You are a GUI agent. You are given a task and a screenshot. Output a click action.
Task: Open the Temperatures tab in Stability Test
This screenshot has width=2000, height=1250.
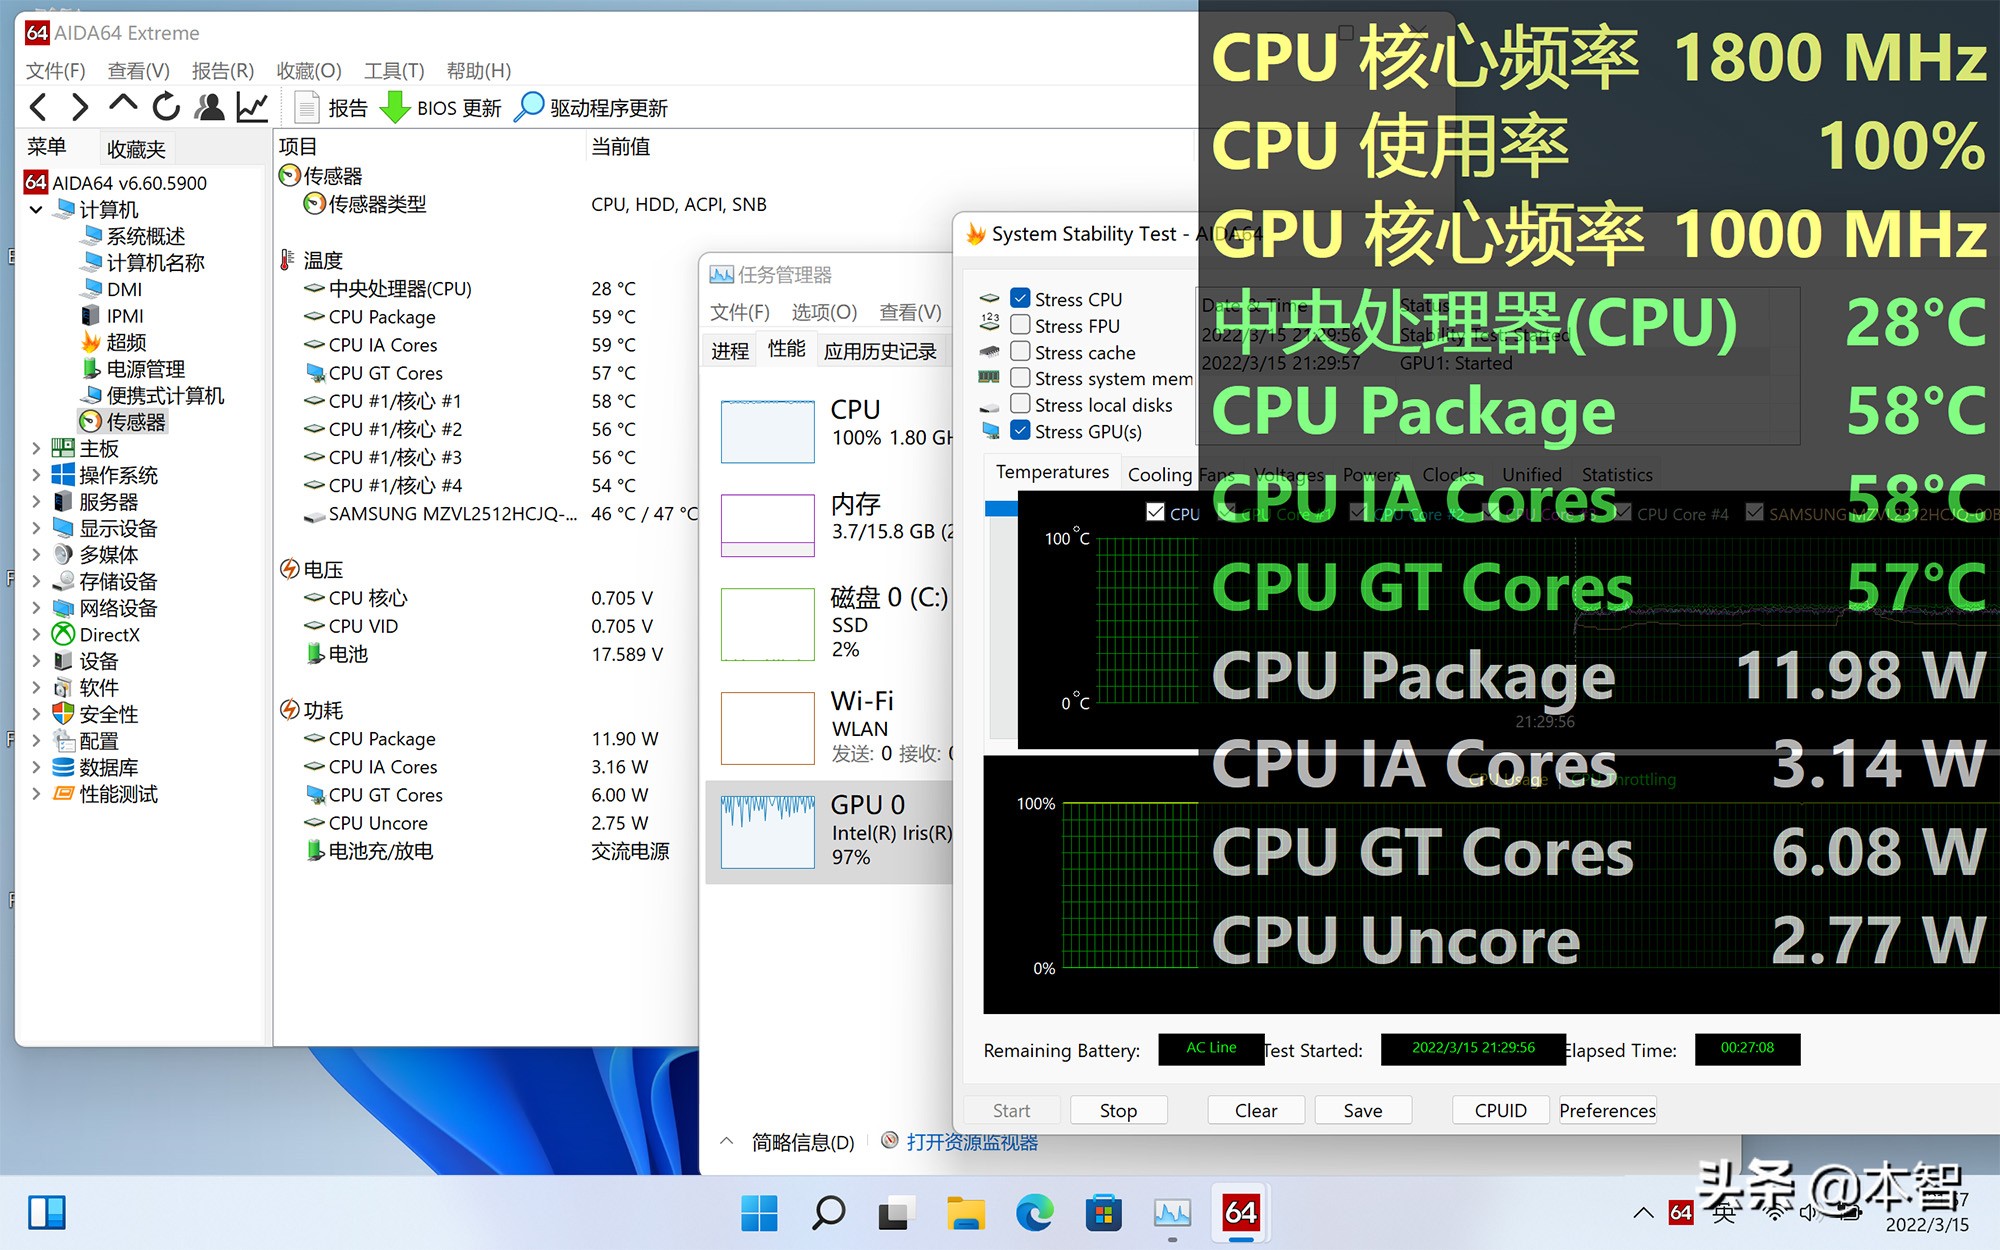click(x=1052, y=472)
